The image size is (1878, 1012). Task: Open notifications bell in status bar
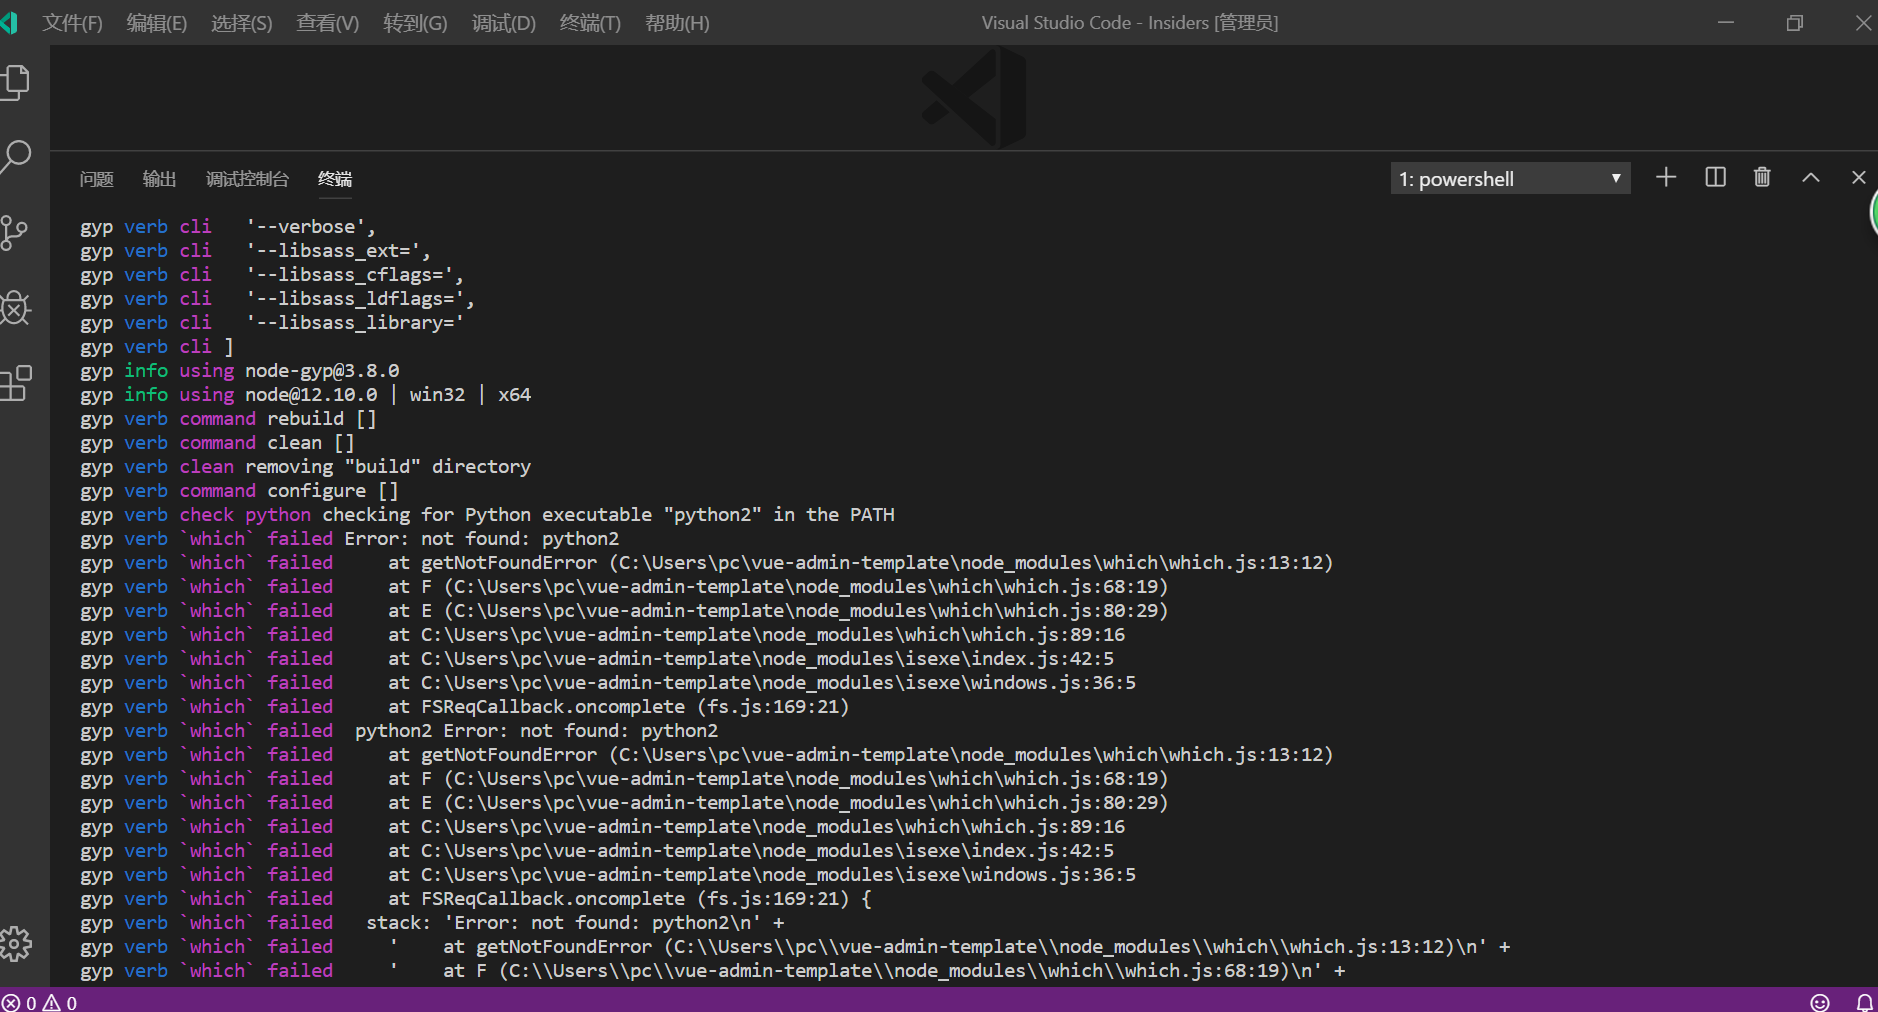(1865, 1002)
